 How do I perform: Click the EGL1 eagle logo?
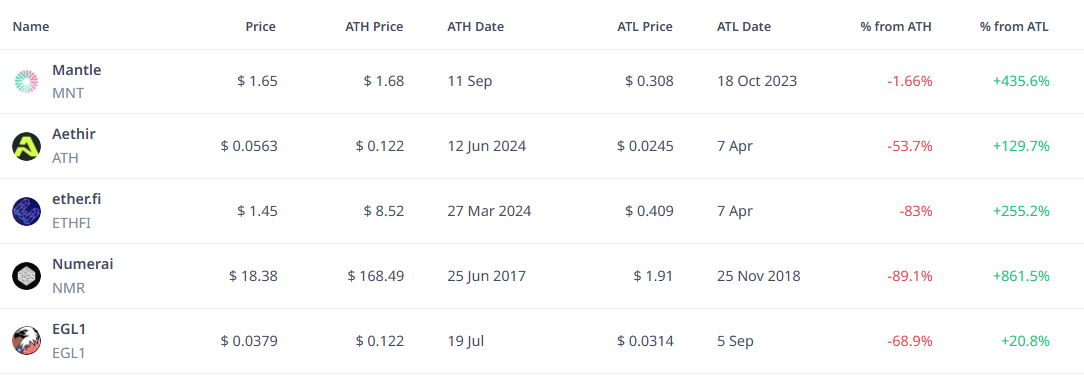tap(27, 341)
